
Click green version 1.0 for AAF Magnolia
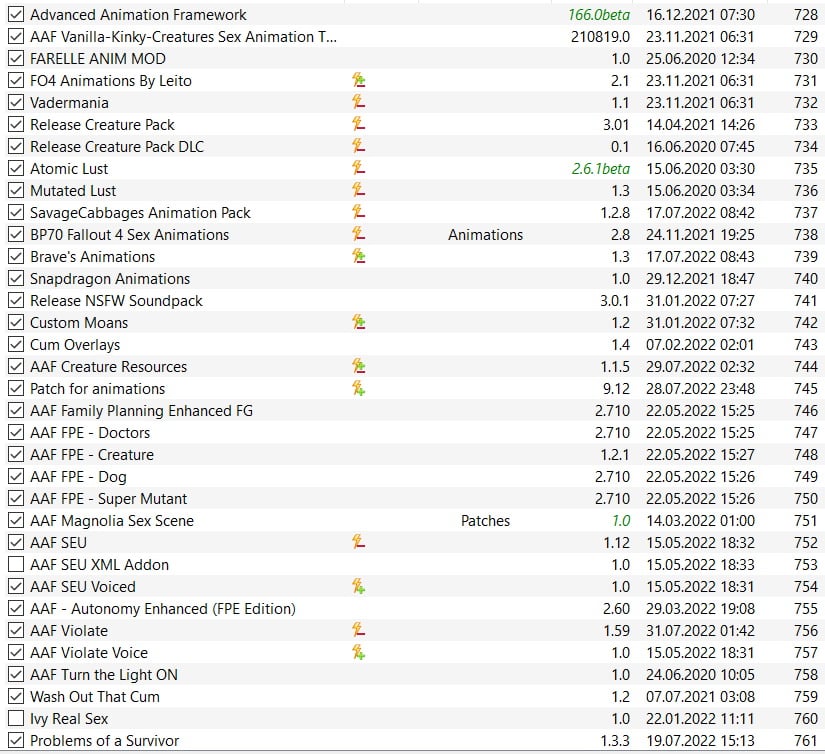[x=621, y=521]
